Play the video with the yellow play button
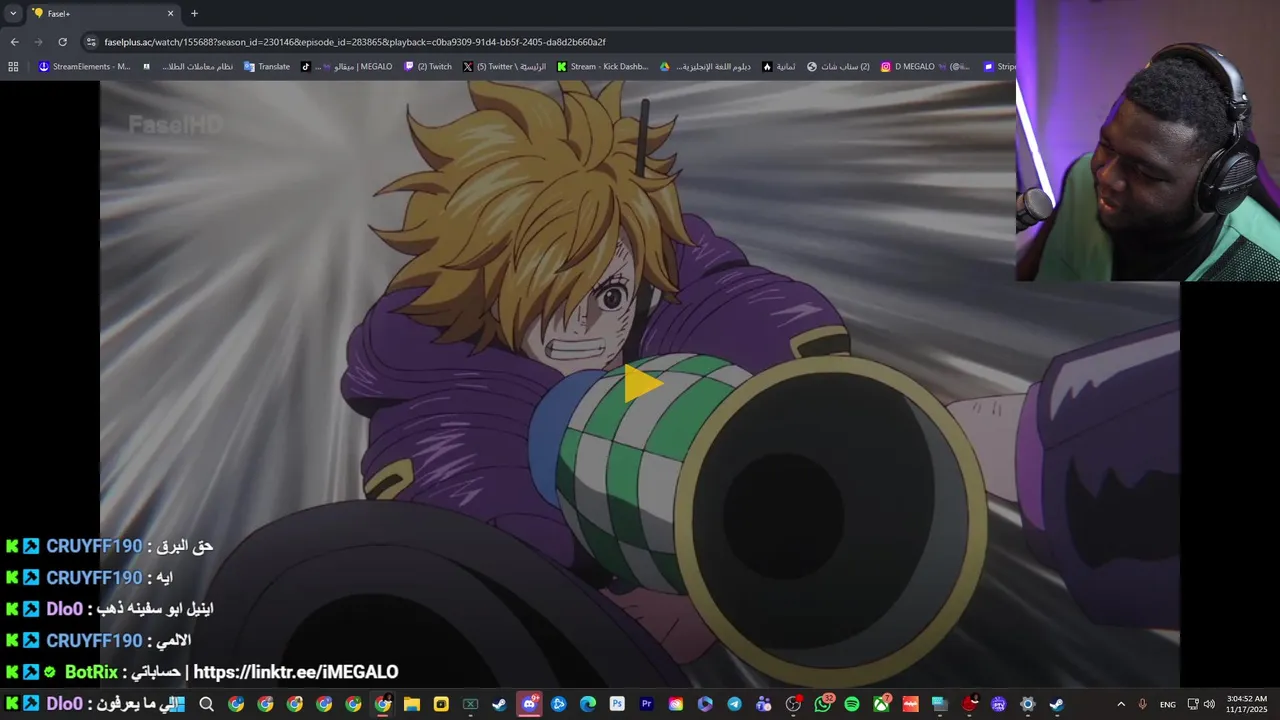This screenshot has height=720, width=1280. [643, 384]
